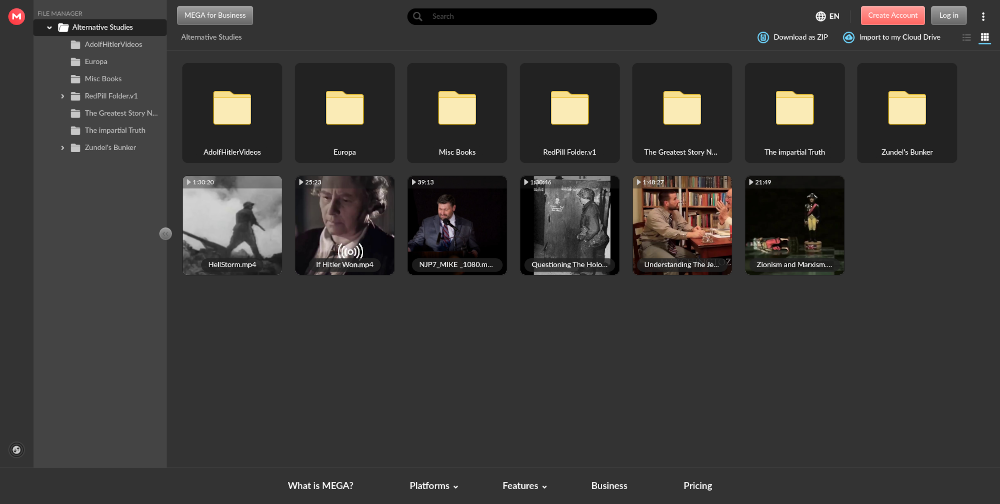Open The Greatest Story N... folder in grid
1000x504 pixels.
pyautogui.click(x=682, y=113)
